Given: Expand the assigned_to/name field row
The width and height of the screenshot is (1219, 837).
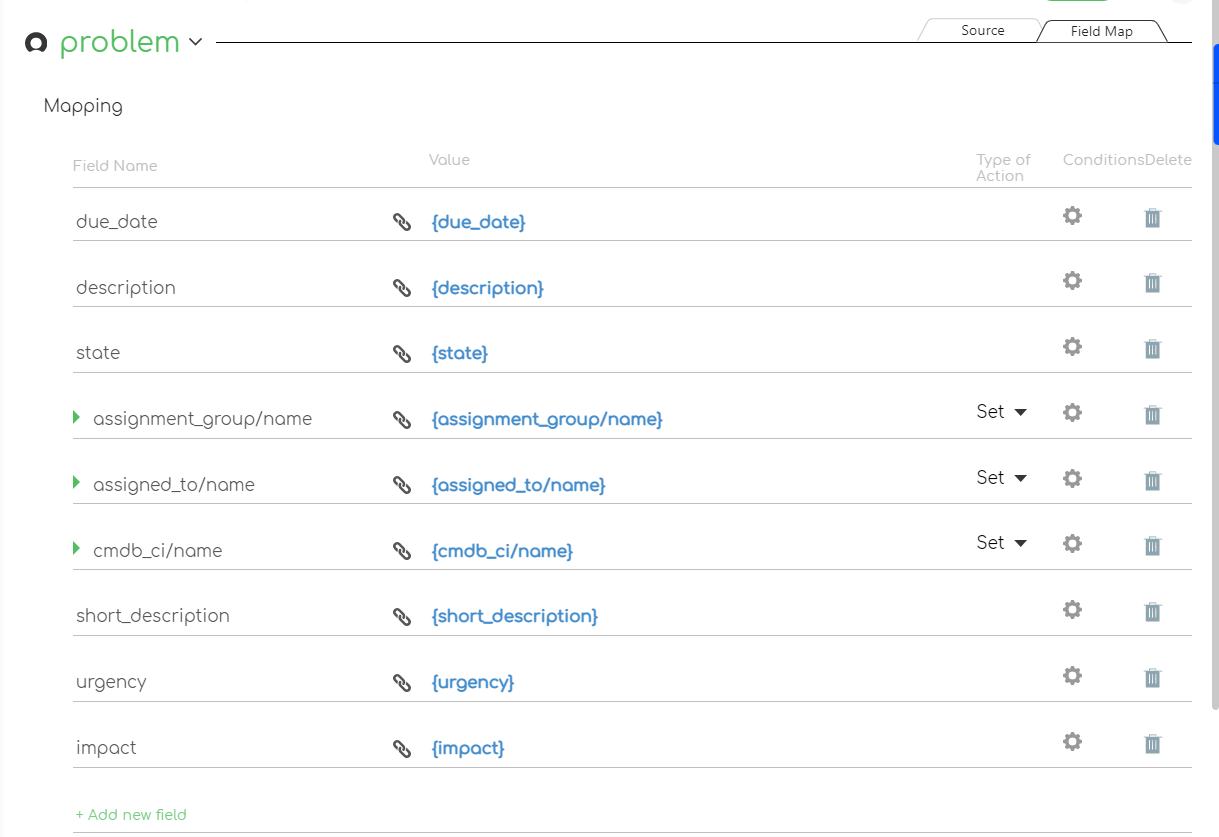Looking at the screenshot, I should pos(77,483).
